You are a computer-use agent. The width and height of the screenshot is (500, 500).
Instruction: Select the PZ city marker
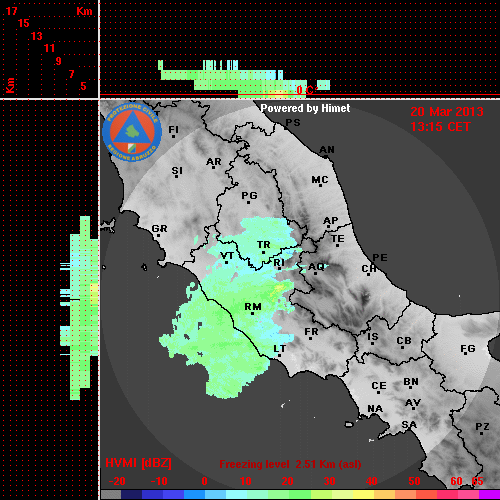click(482, 433)
